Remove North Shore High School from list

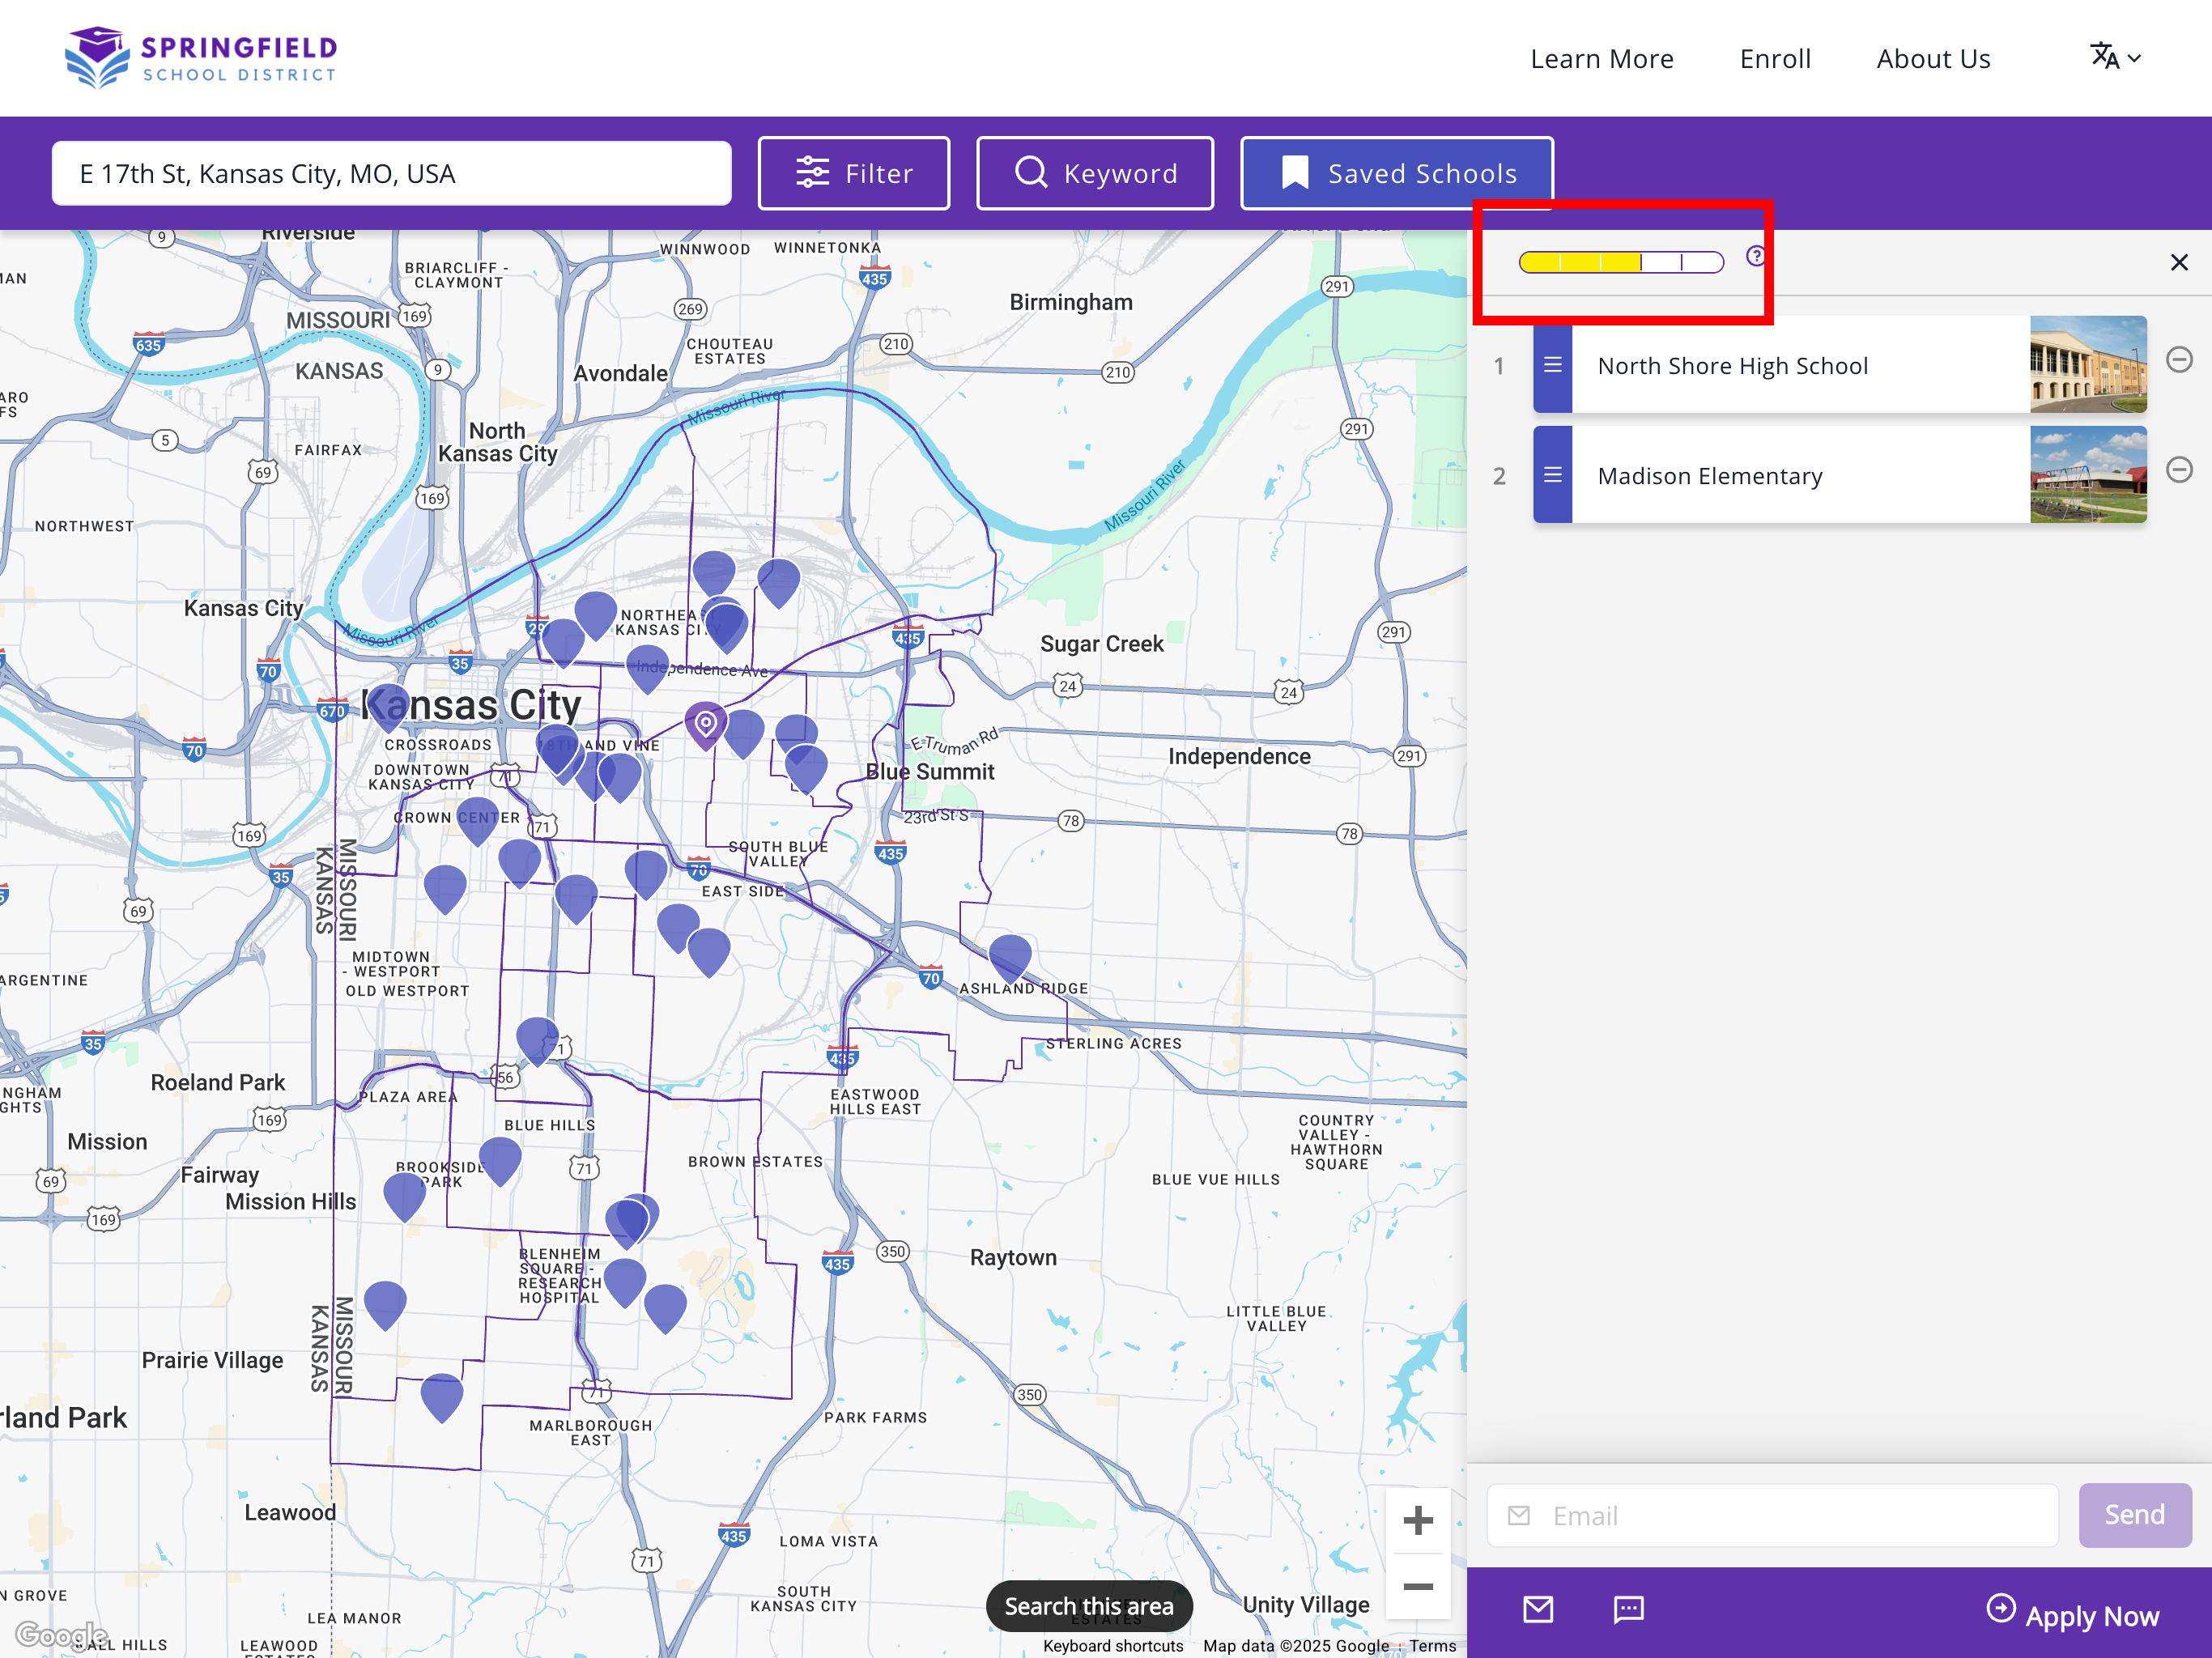pos(2178,360)
